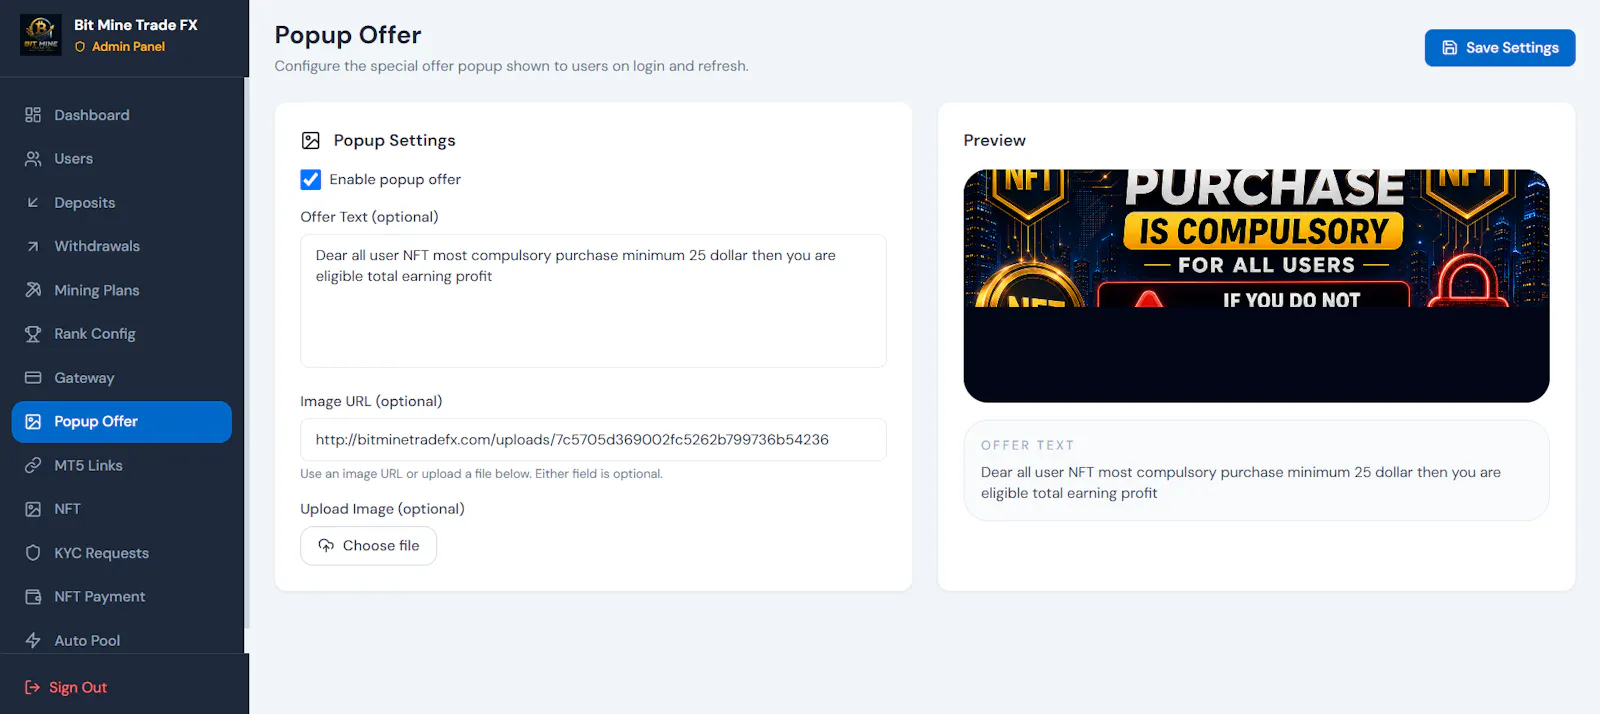Click the Dashboard grid icon
The width and height of the screenshot is (1600, 714).
pyautogui.click(x=33, y=115)
